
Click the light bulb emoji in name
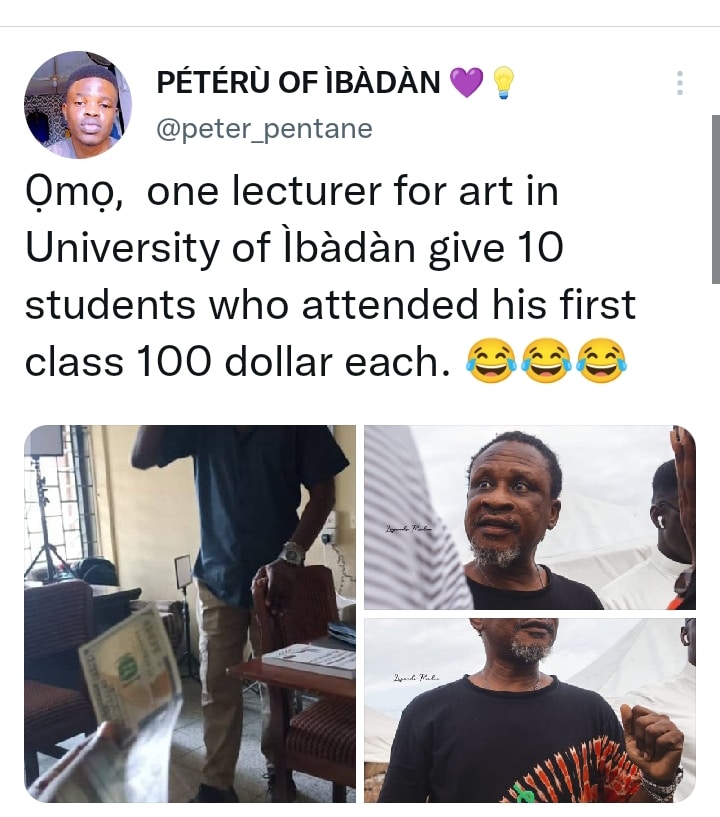coord(503,83)
